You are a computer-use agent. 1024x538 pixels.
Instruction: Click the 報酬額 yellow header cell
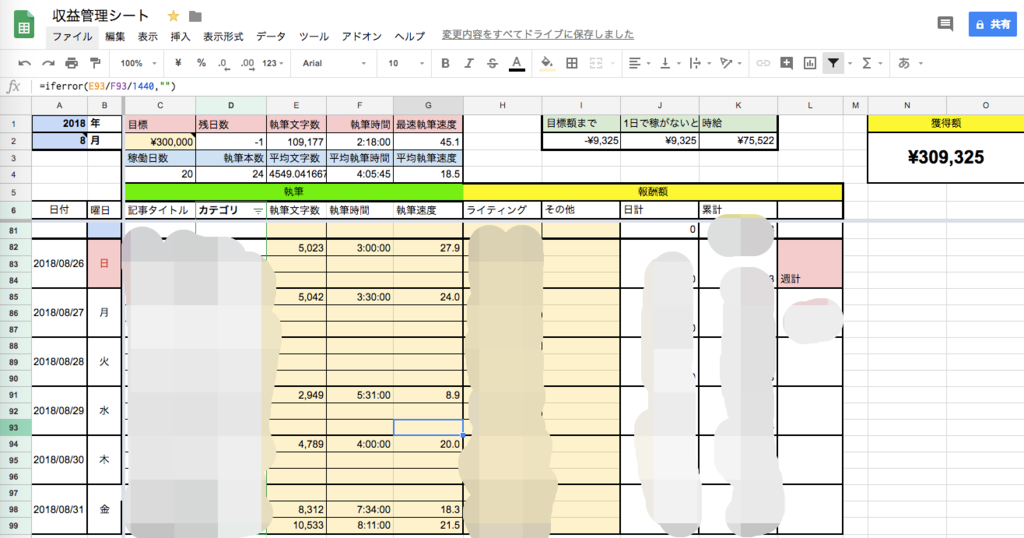tap(653, 191)
